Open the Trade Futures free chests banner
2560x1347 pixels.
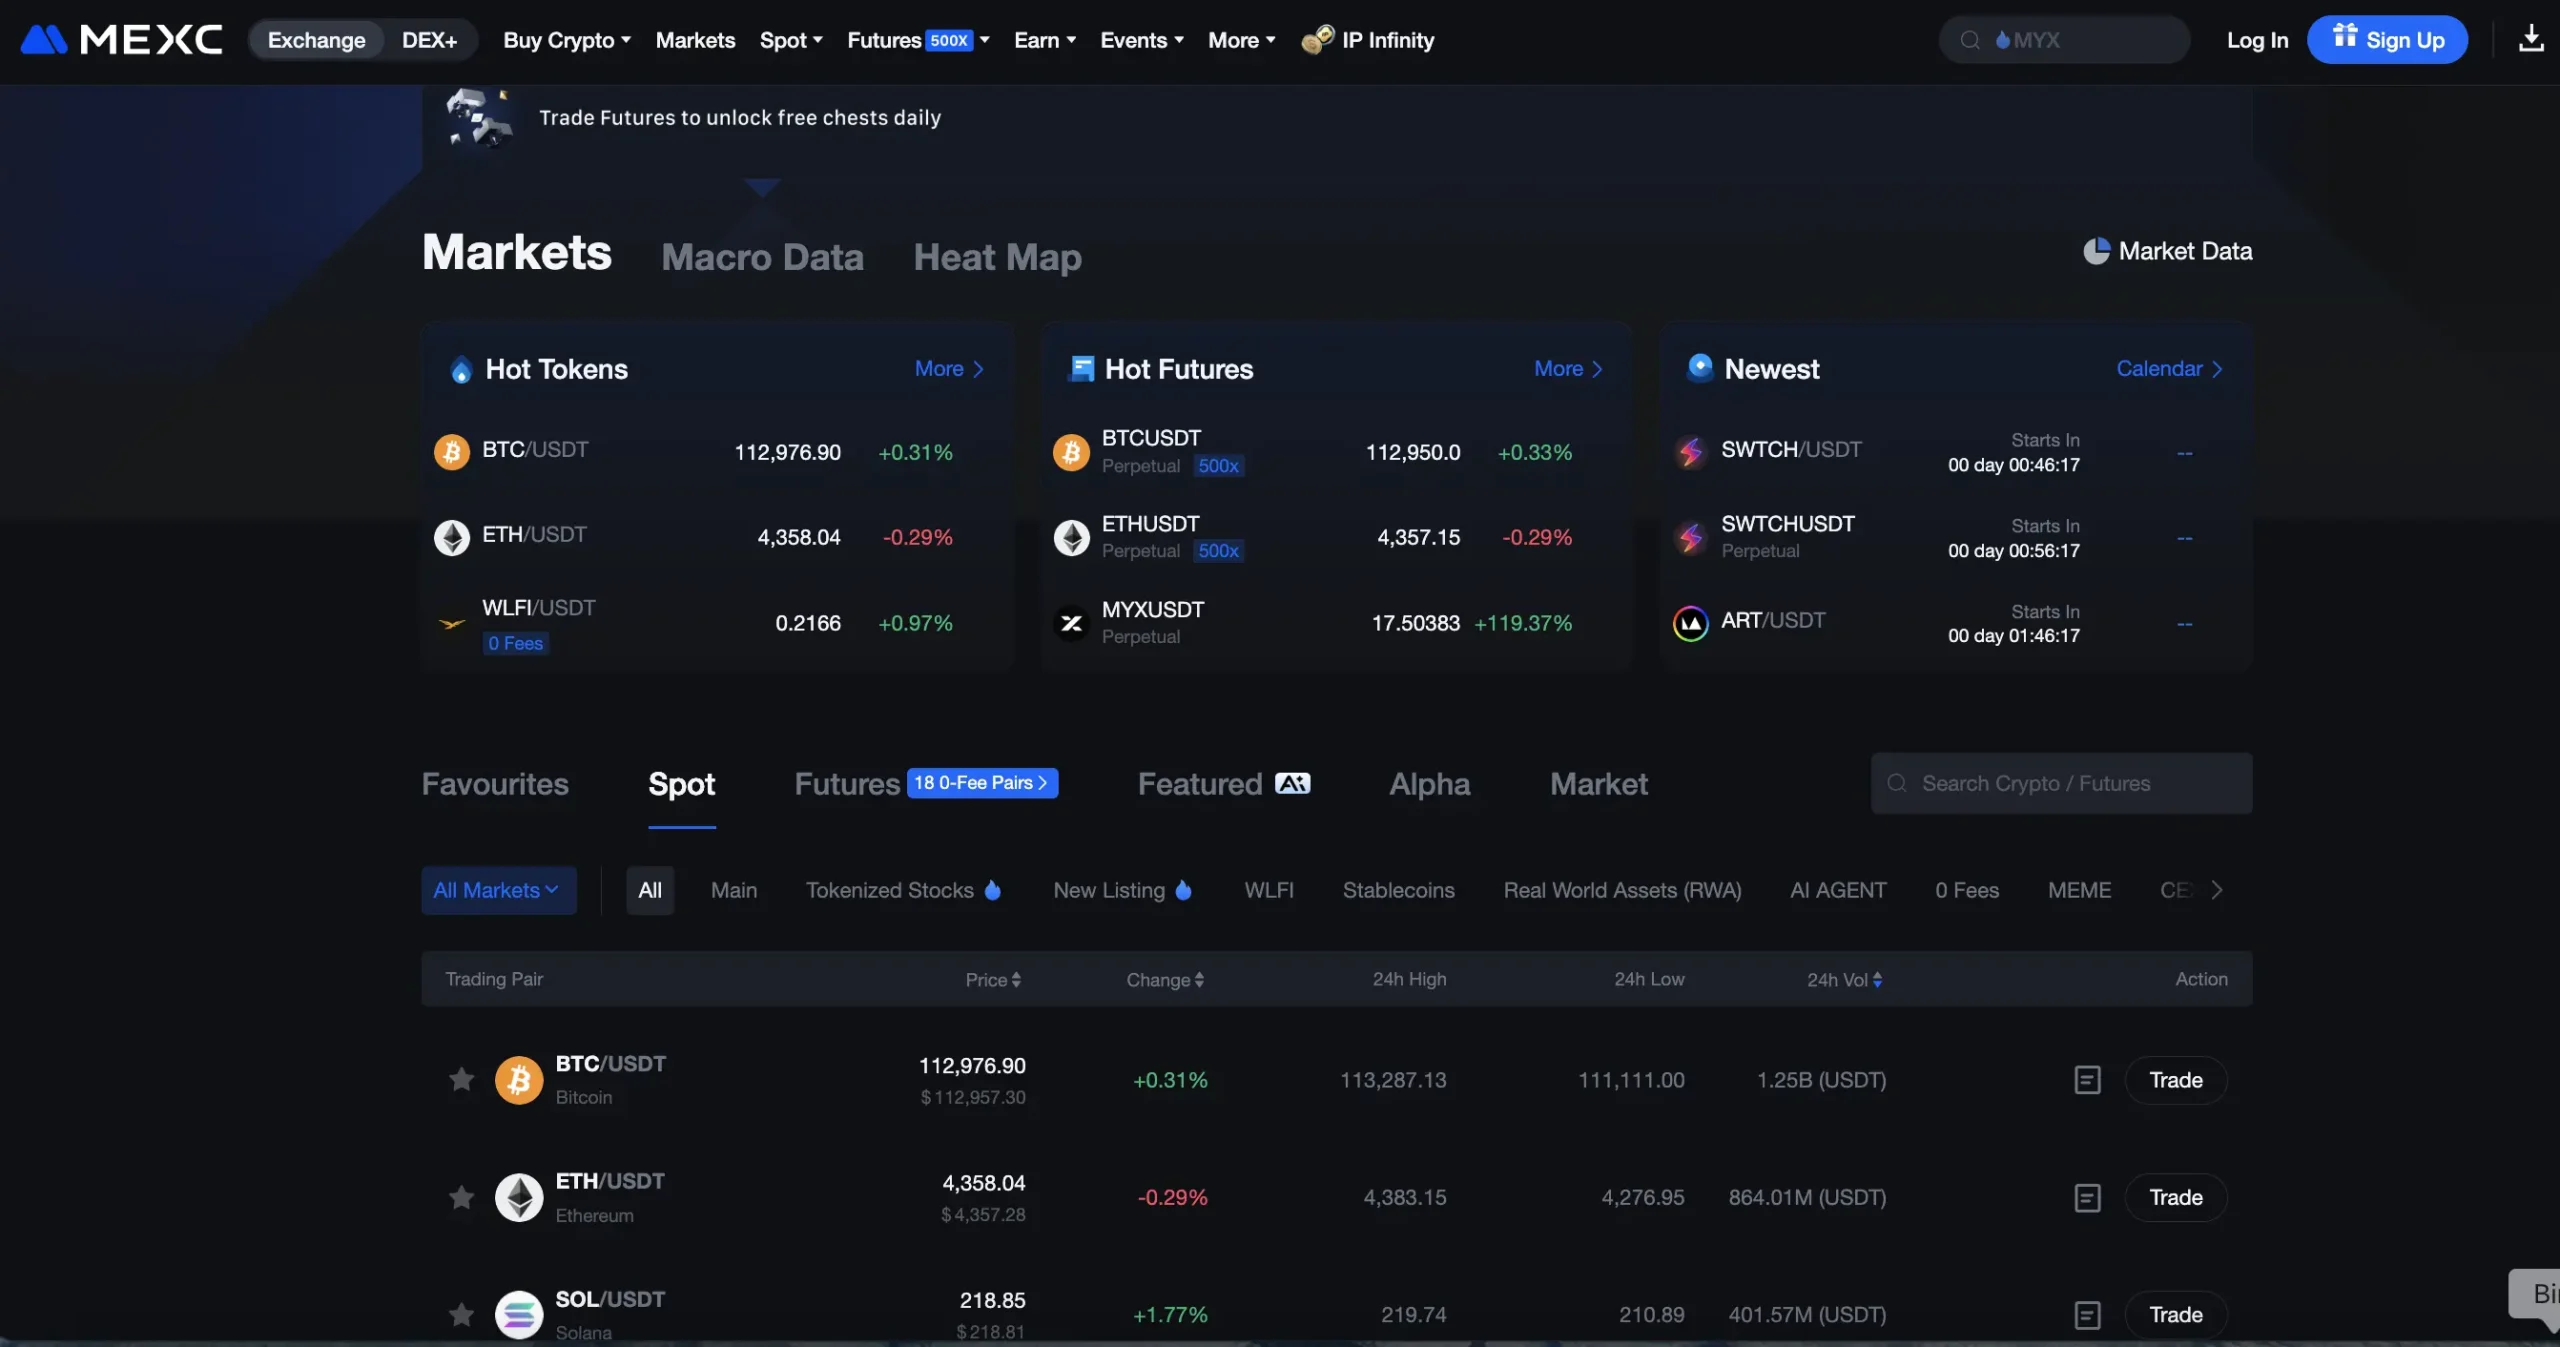tap(740, 118)
